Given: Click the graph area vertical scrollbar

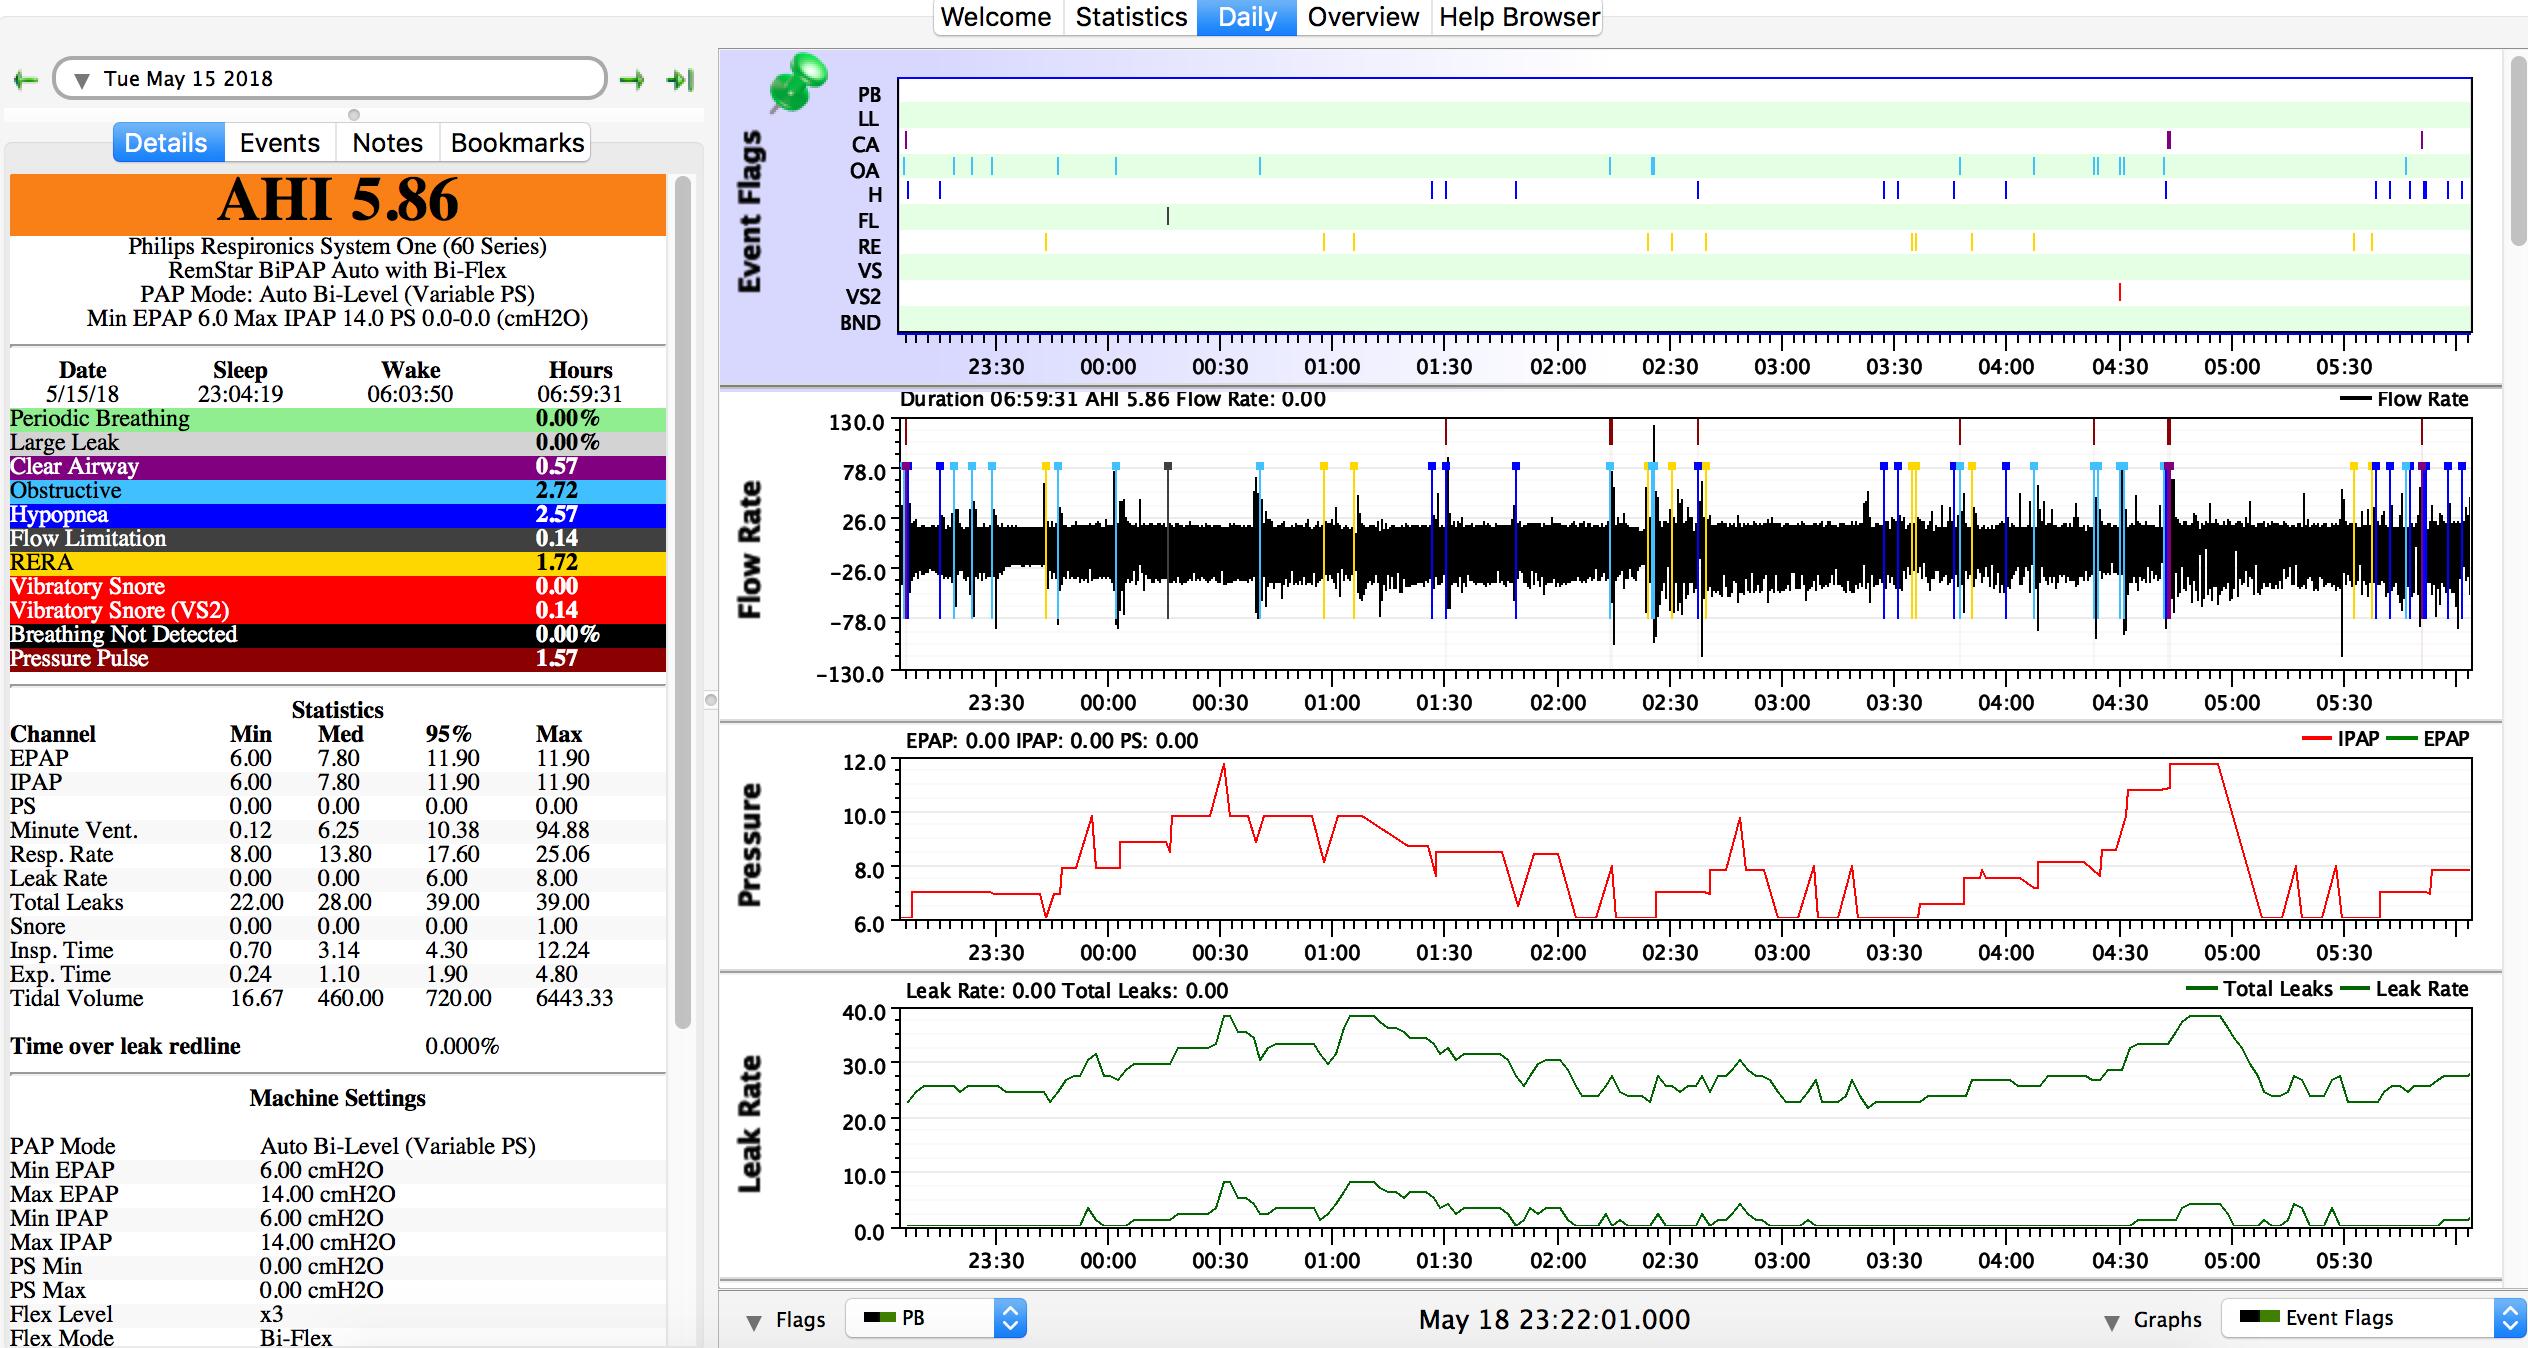Looking at the screenshot, I should click(2518, 150).
